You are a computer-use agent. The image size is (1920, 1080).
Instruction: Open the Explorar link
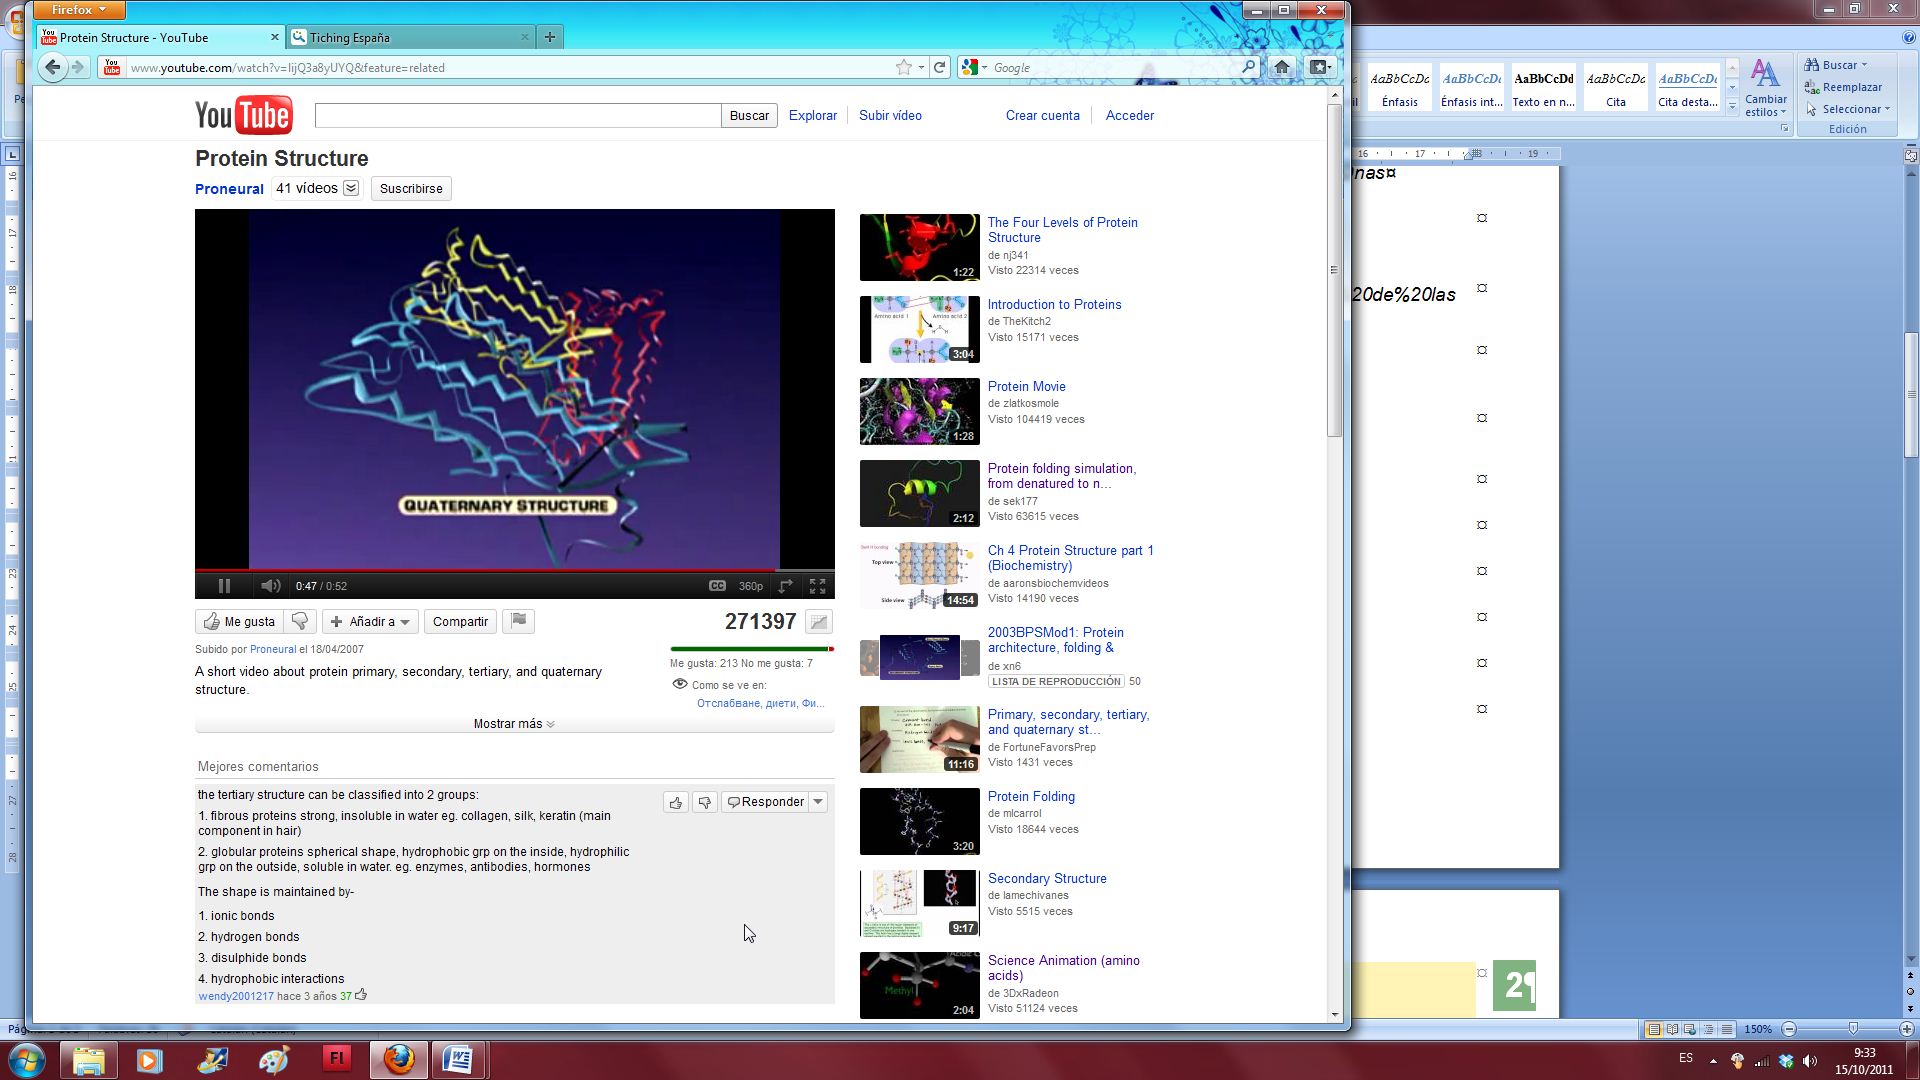pos(813,116)
